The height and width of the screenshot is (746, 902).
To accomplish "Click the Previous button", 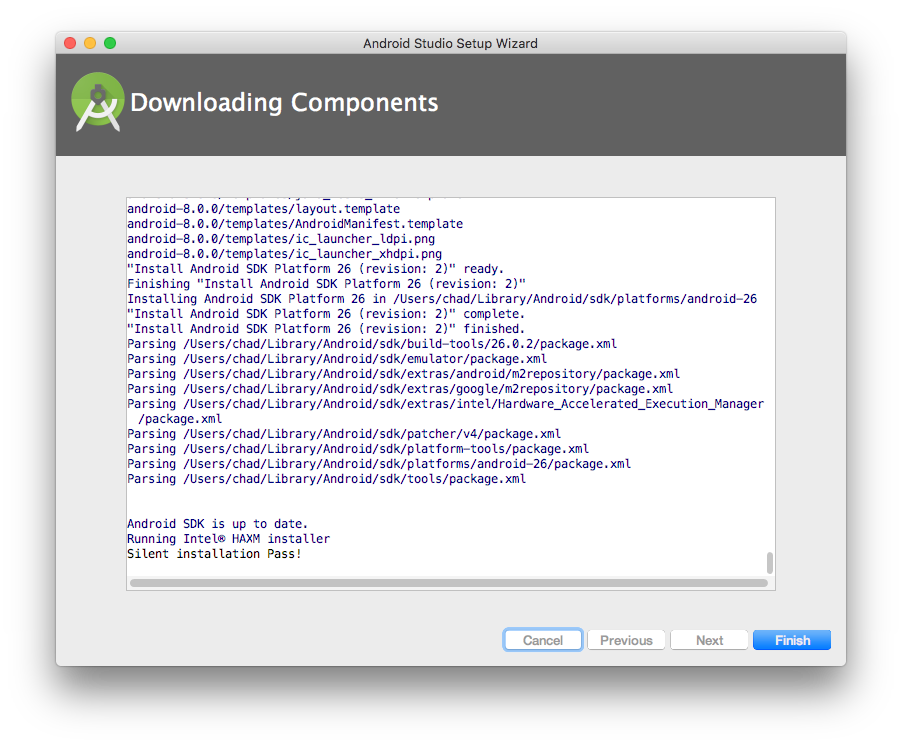I will pos(626,640).
